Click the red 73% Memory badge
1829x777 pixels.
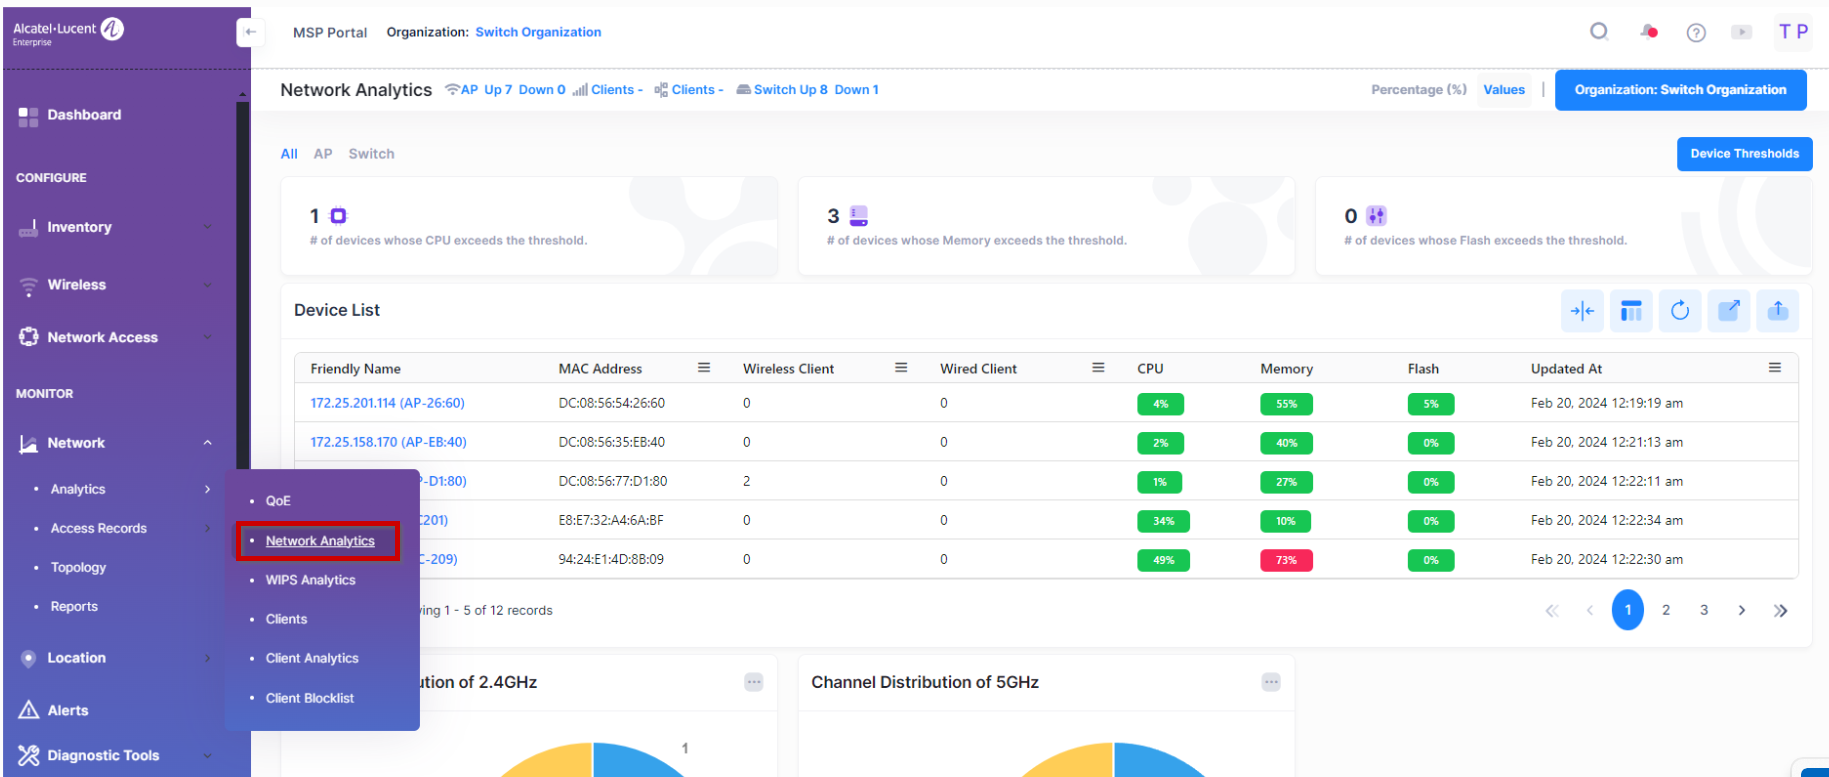coord(1286,560)
